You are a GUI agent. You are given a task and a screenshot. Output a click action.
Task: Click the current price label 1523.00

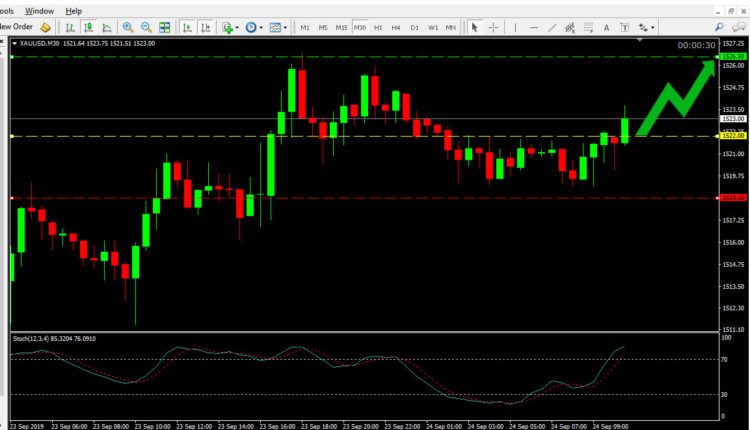pos(733,118)
